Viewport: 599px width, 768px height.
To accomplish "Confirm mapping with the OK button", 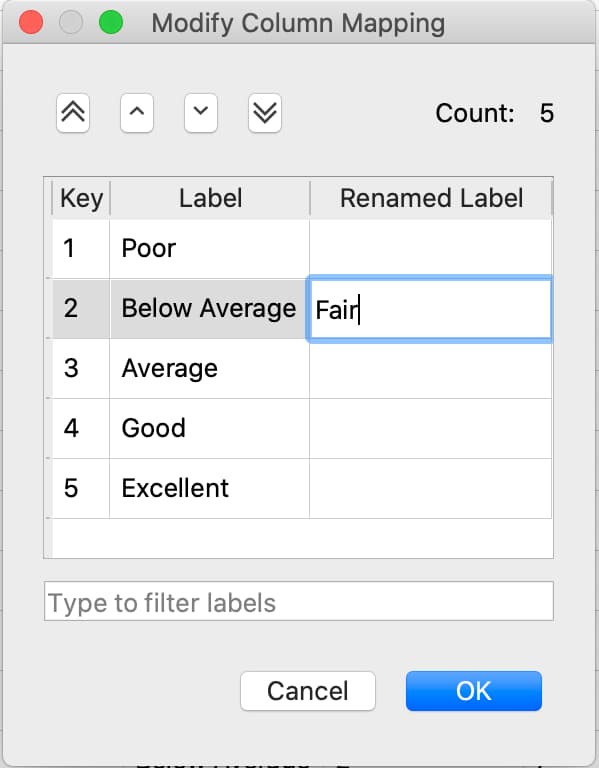I will click(x=474, y=691).
